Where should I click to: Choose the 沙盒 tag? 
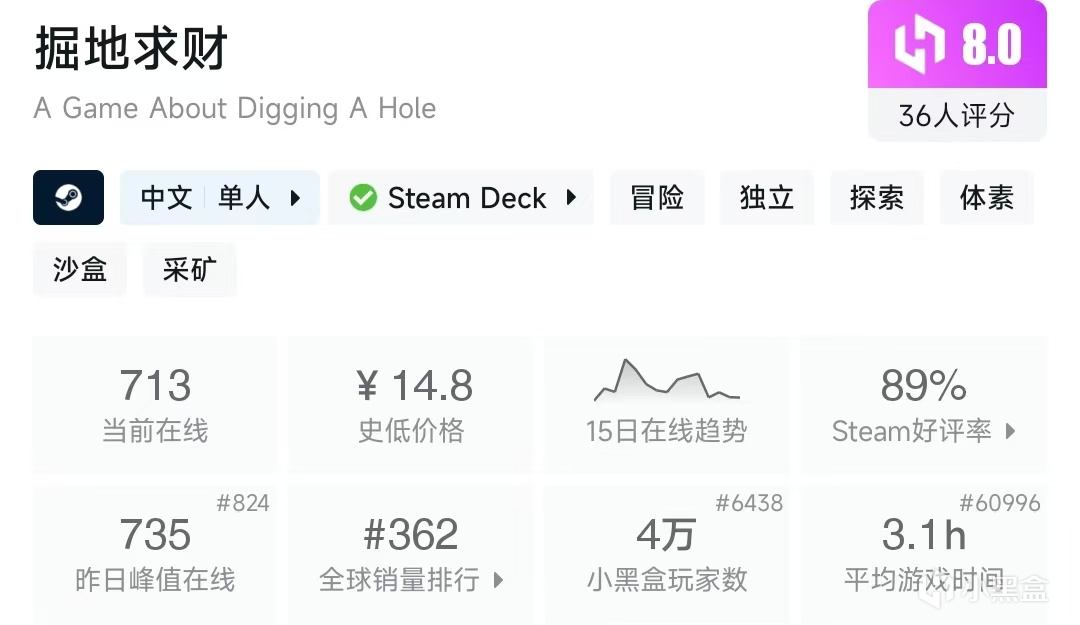point(80,269)
